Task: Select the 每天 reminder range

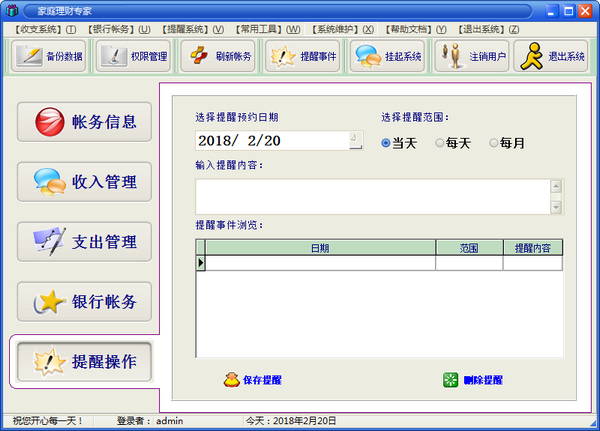Action: (x=440, y=144)
